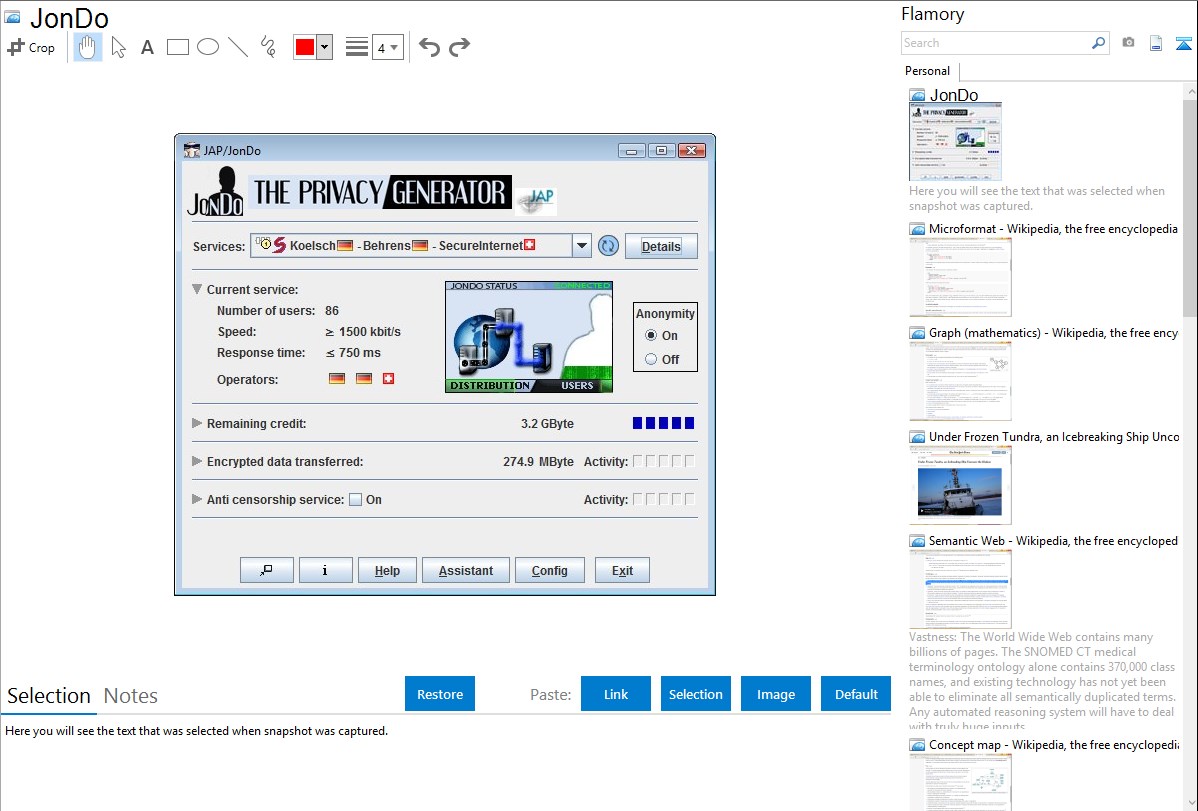The image size is (1198, 811).
Task: Click the Koelsch-Behrens-SecureInternet service field
Action: point(411,246)
